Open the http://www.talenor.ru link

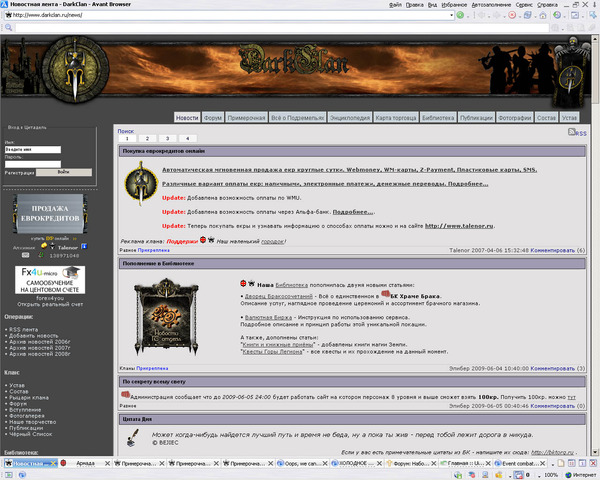[x=459, y=226]
